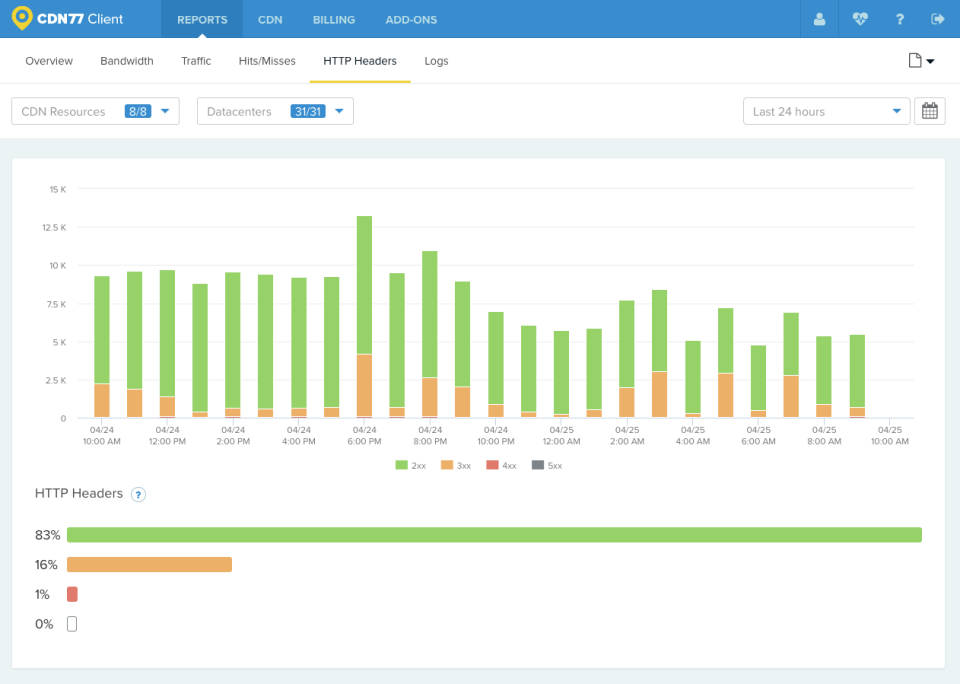Click the service health heartbeat icon
The height and width of the screenshot is (684, 960).
pos(859,19)
